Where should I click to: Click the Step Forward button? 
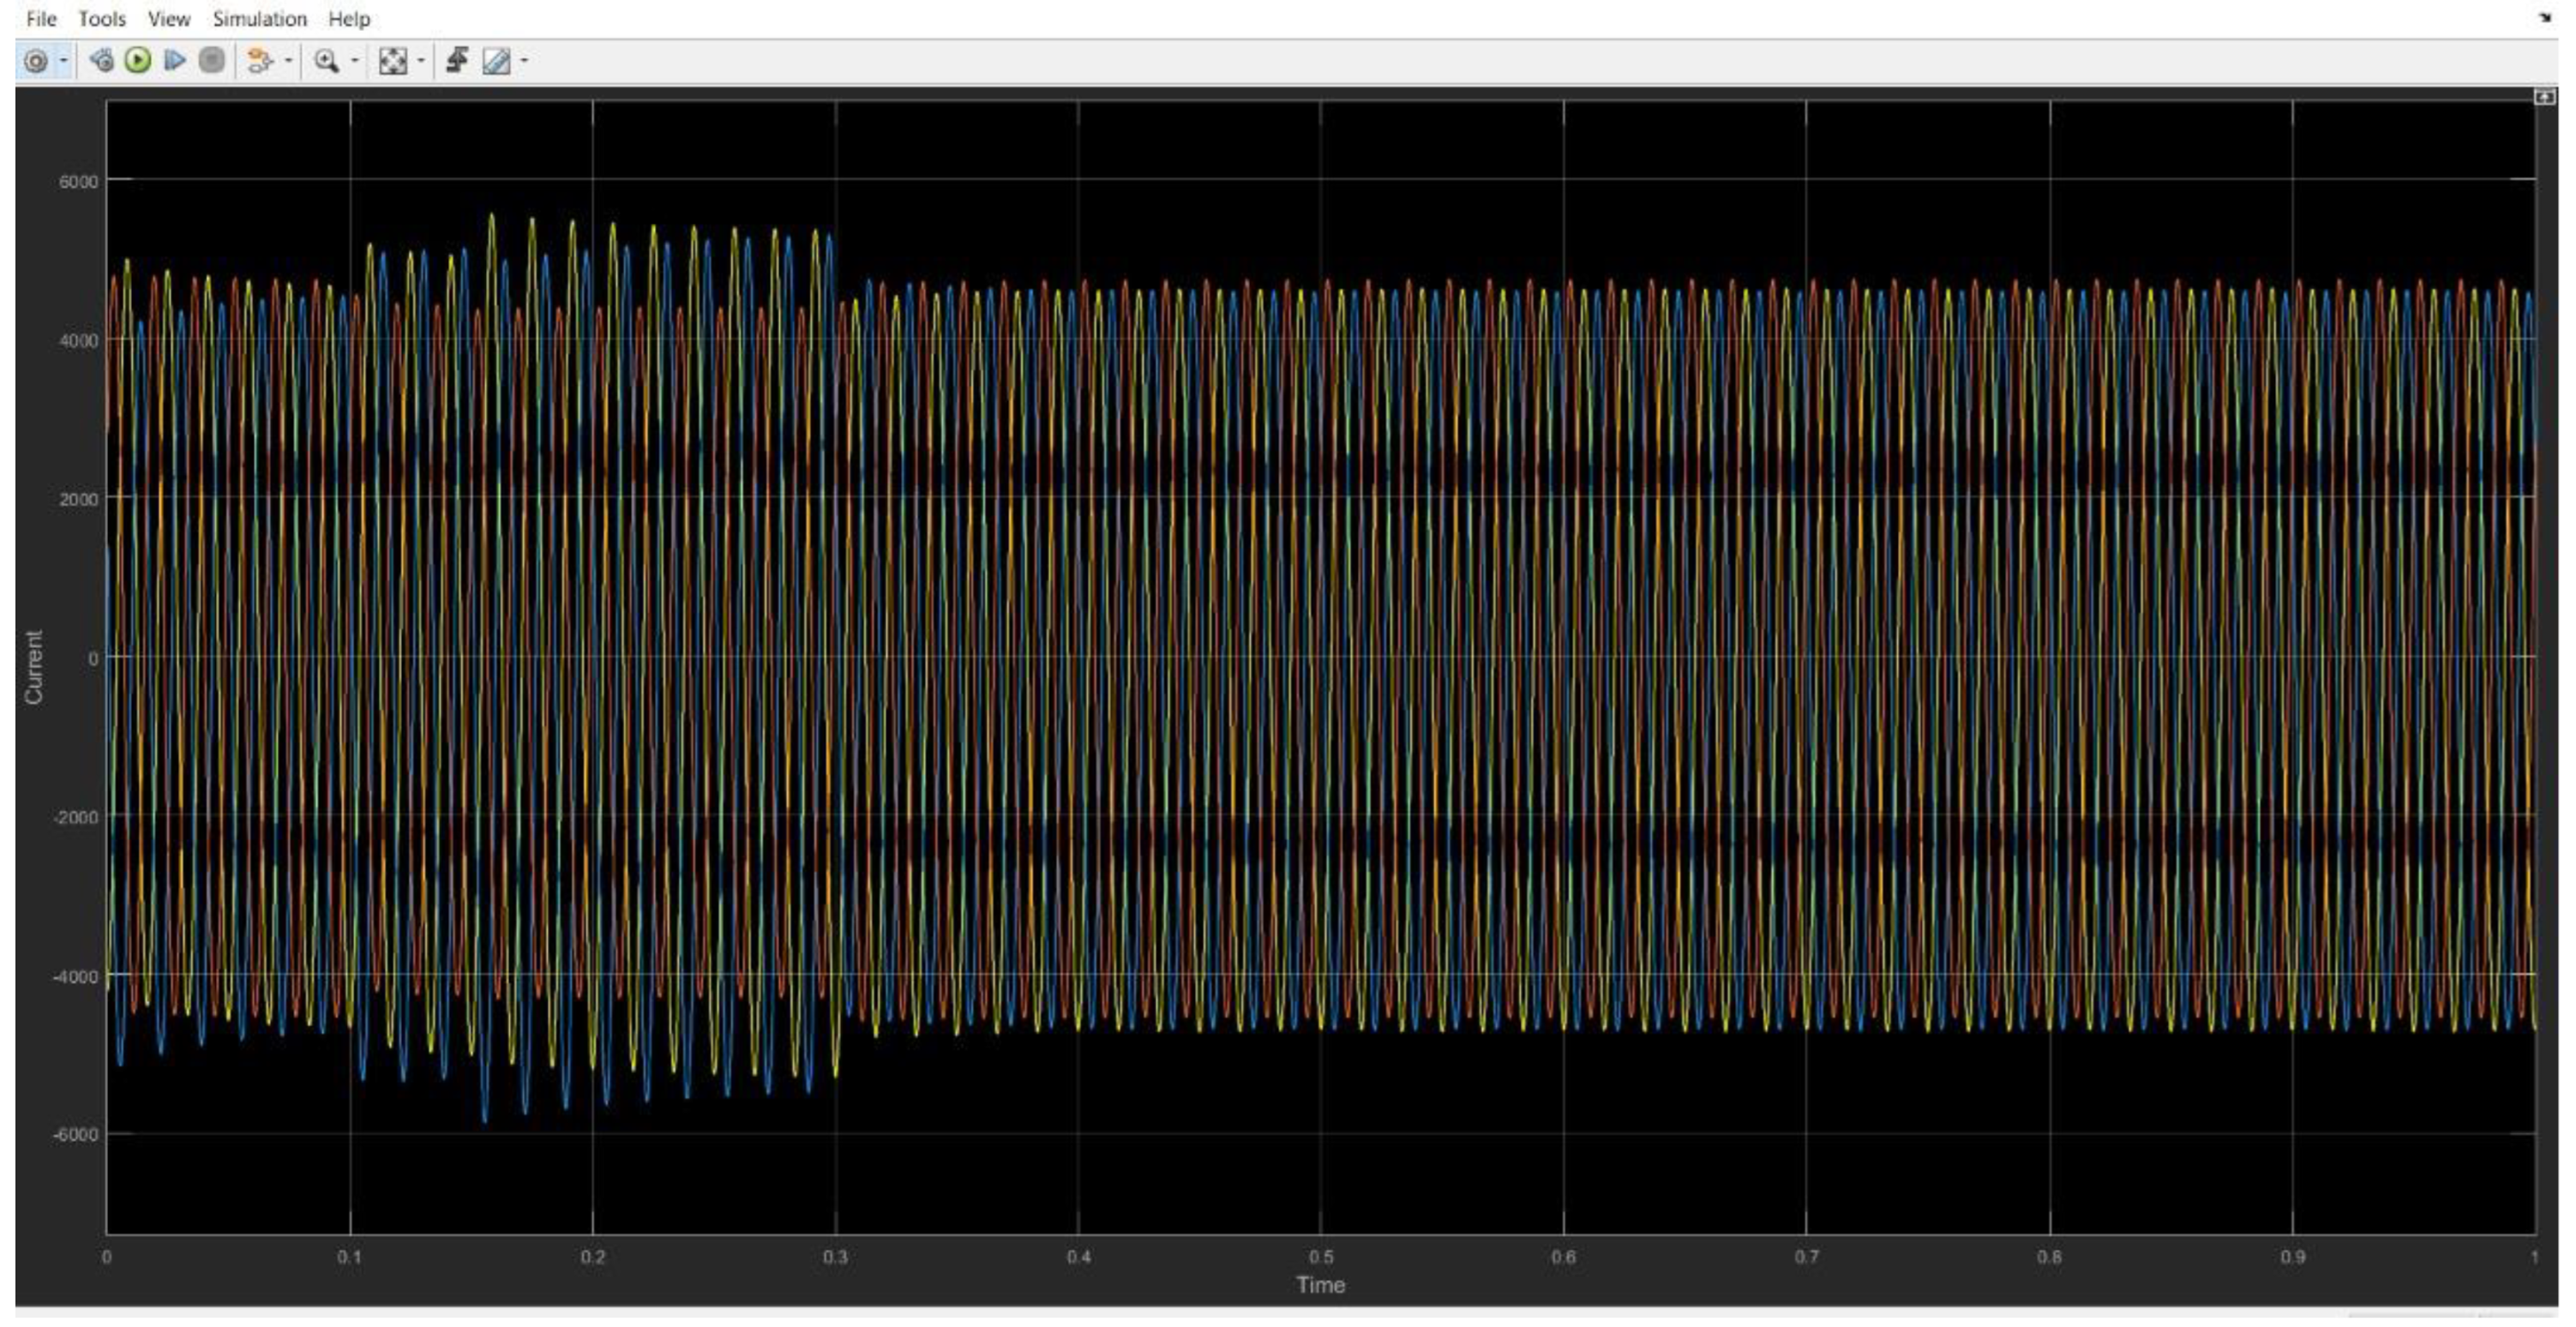175,61
